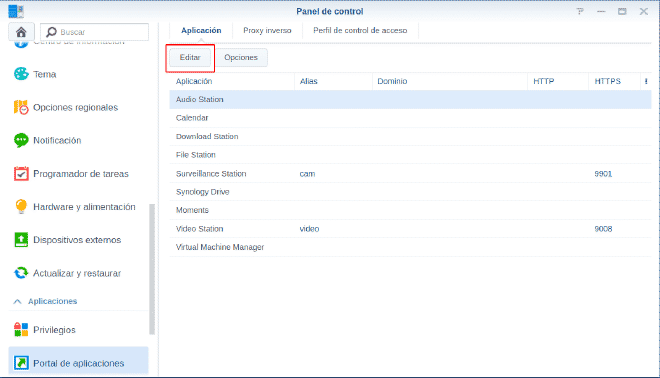Select the Download Station row
The image size is (660, 378).
click(x=410, y=136)
